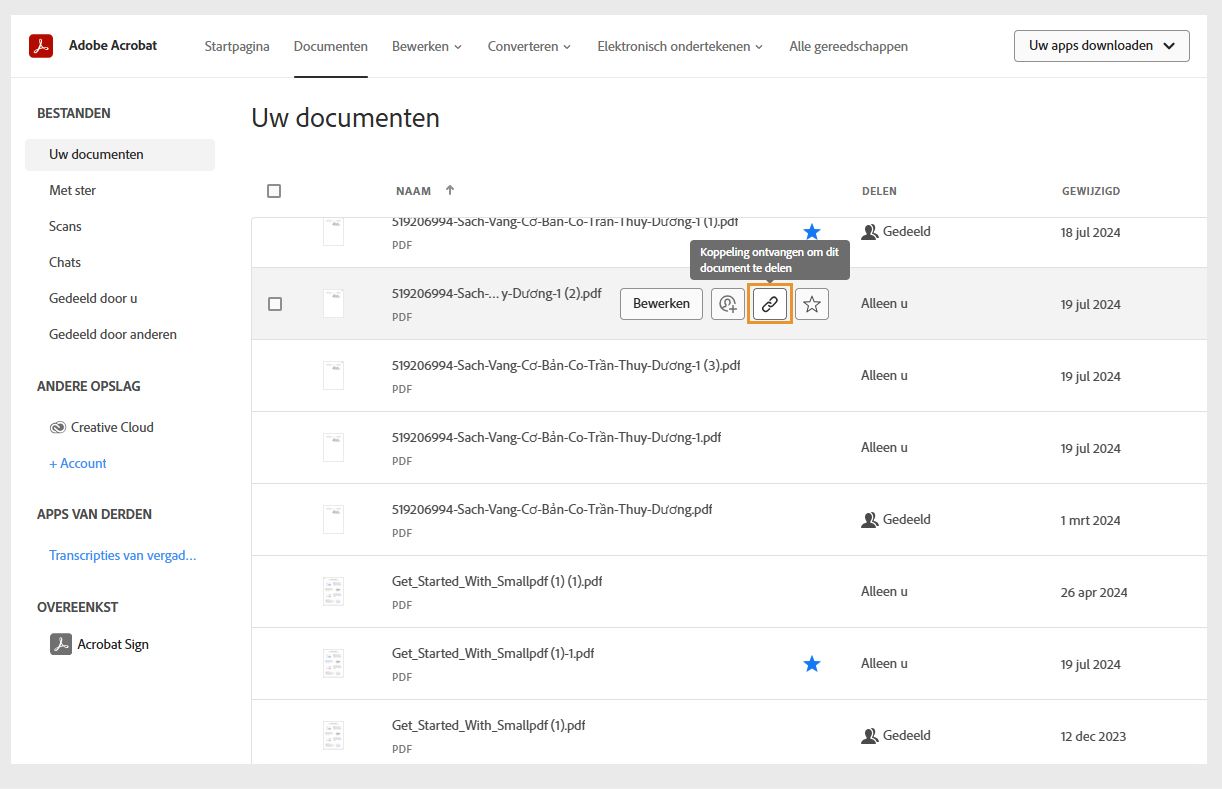Expand the Elektronisch ondertekenen menu
This screenshot has width=1222, height=789.
tap(680, 46)
